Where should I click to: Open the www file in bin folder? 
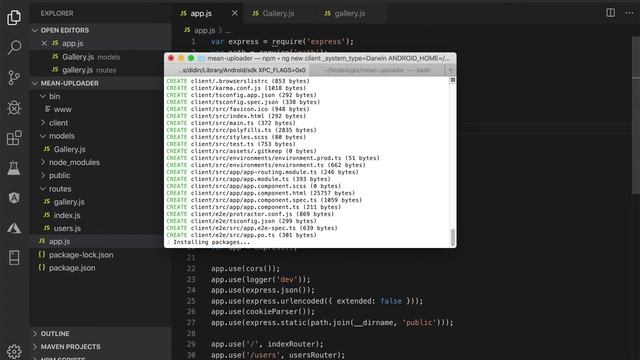coord(62,109)
